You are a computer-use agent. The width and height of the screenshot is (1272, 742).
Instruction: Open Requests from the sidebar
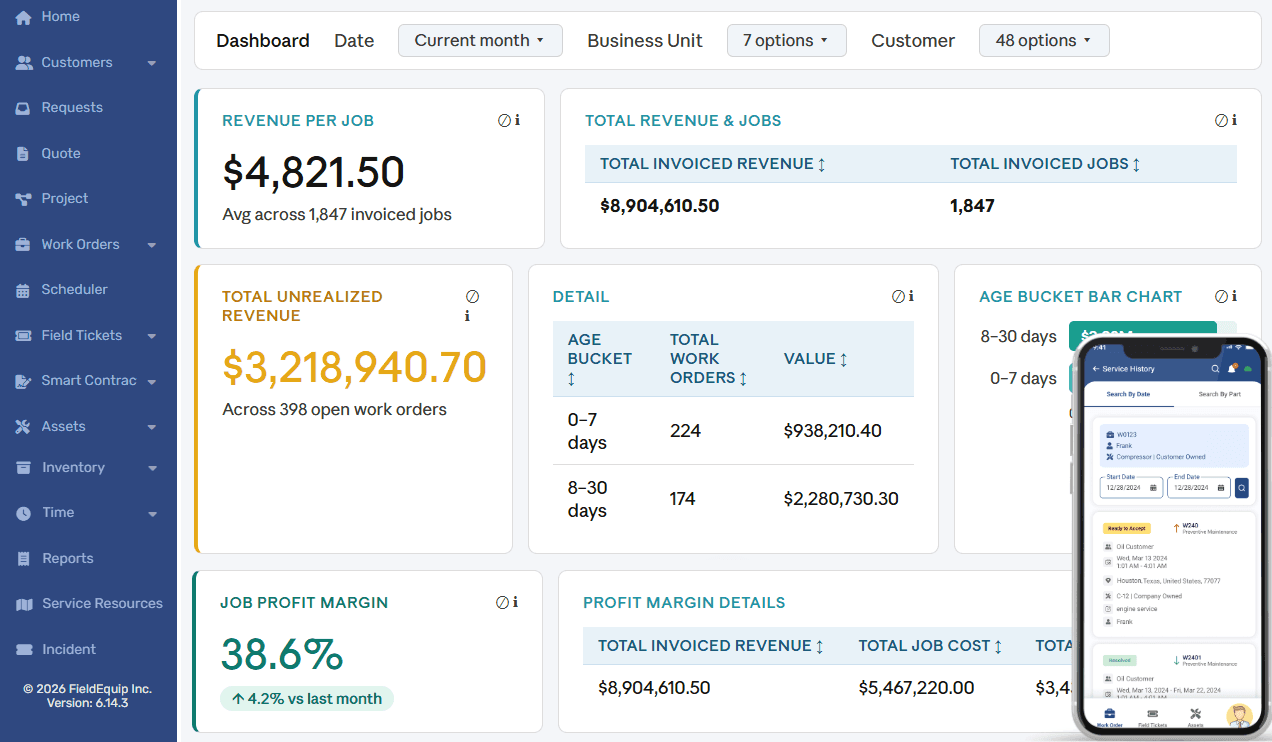(x=72, y=108)
